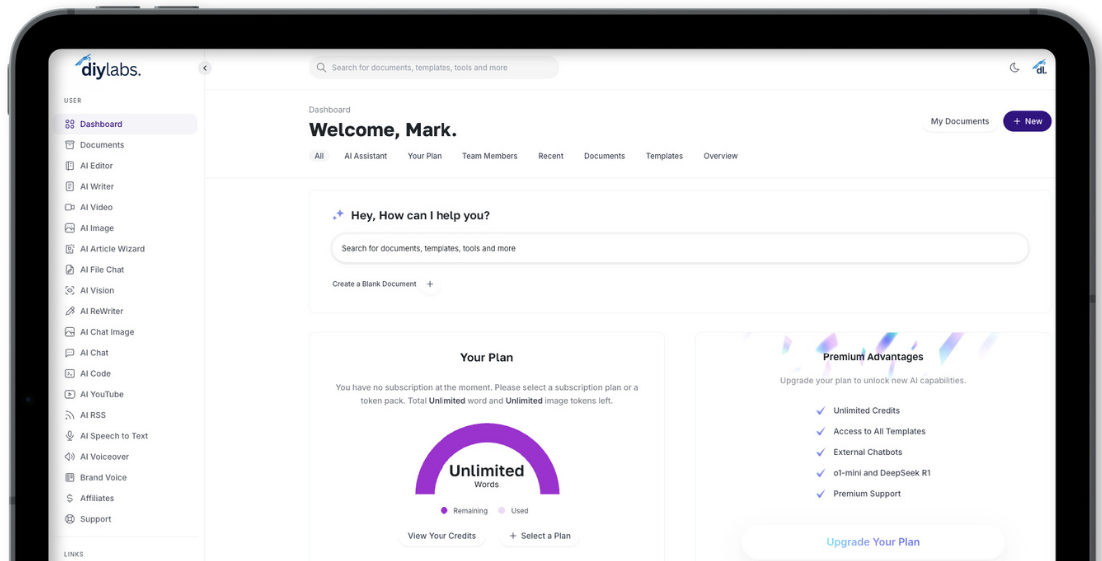The image size is (1102, 561).
Task: Click o1-mini and DeepSeek R1 text
Action: 882,473
